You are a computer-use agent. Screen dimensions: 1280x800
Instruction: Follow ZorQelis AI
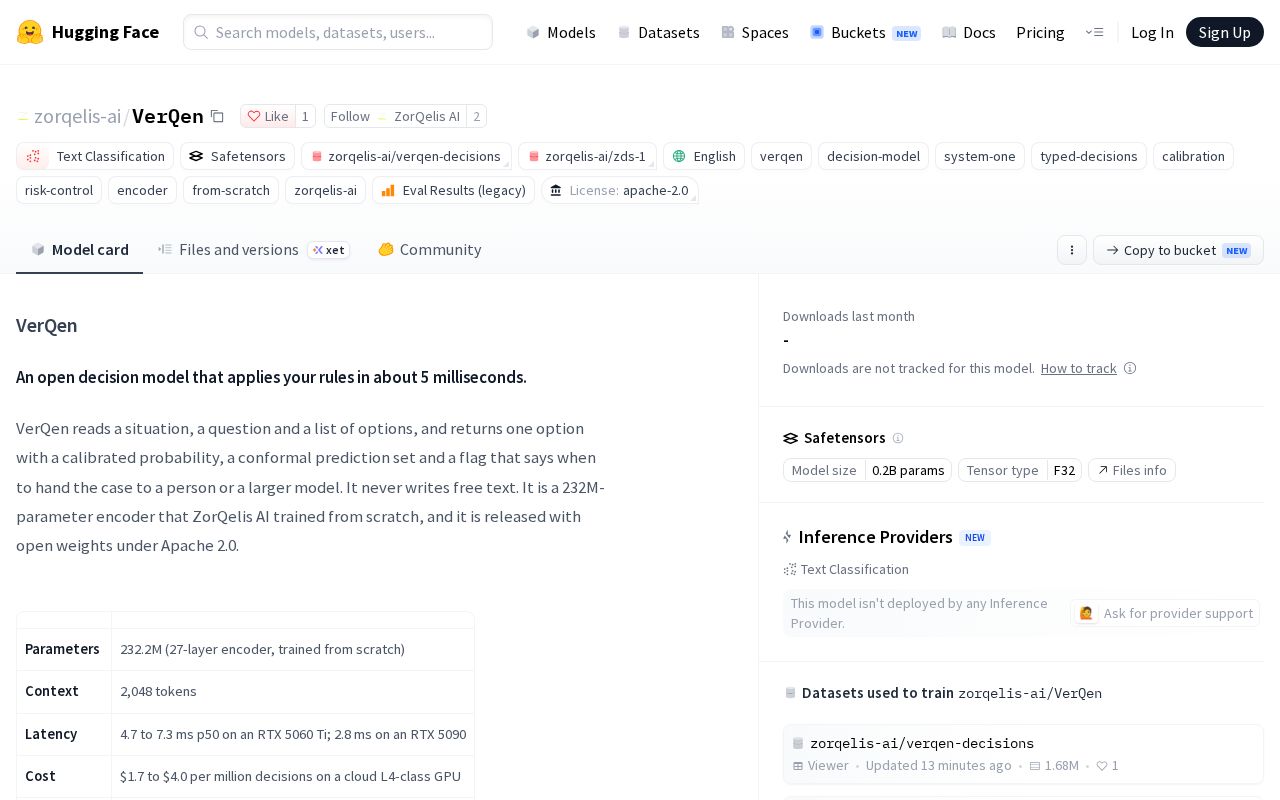(x=395, y=116)
